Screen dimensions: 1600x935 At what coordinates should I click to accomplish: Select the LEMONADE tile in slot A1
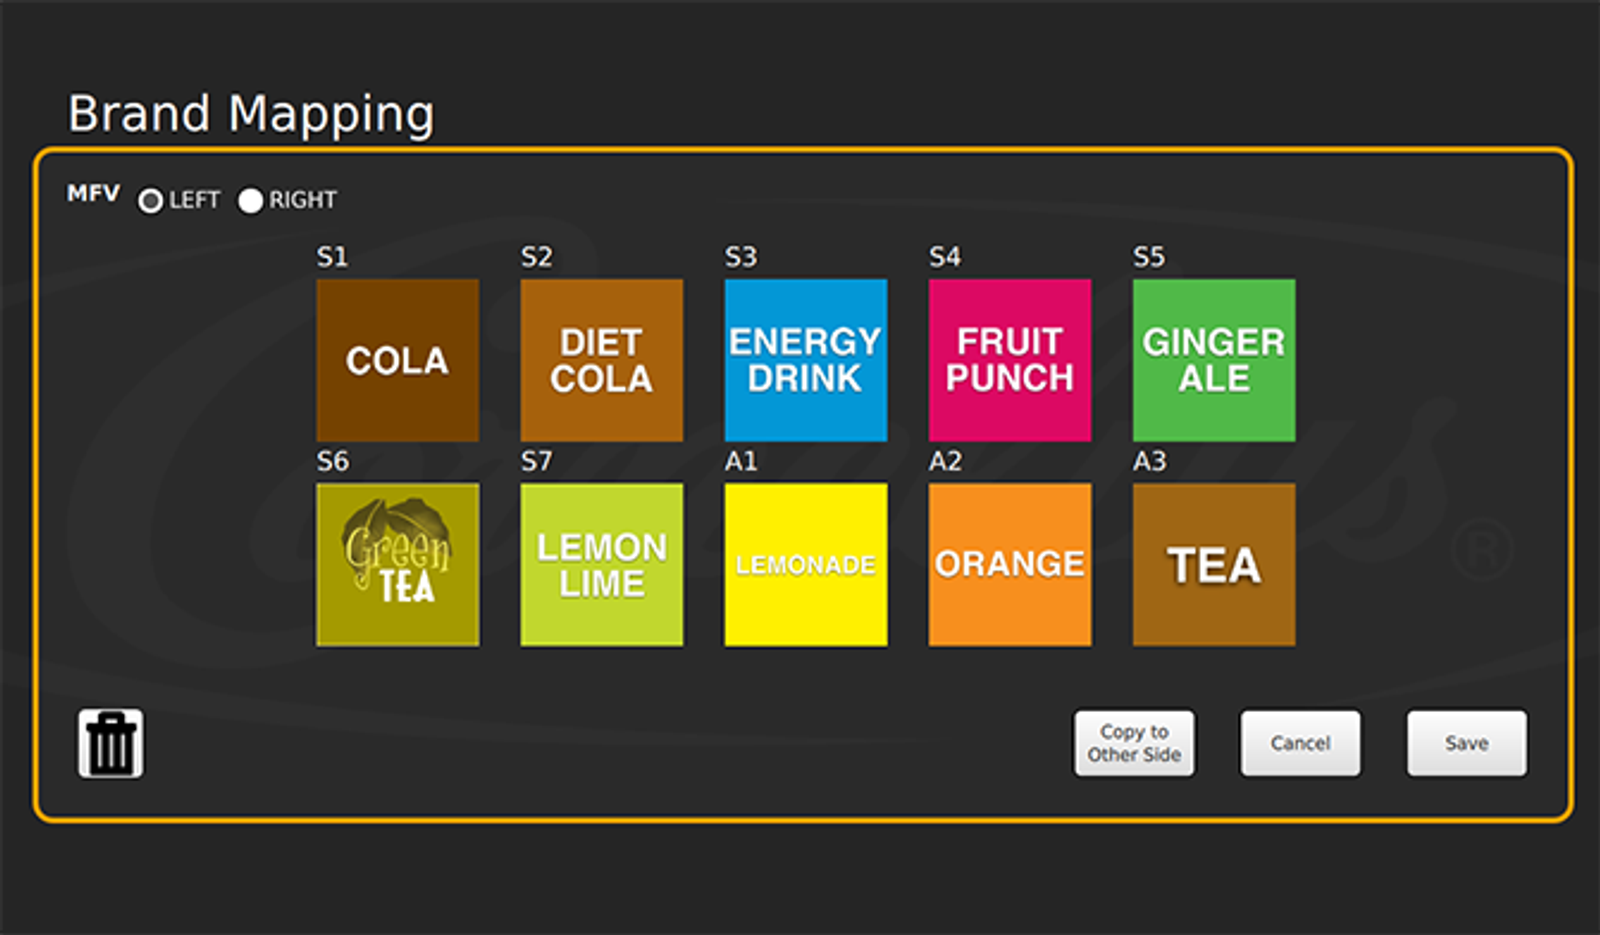pyautogui.click(x=805, y=564)
